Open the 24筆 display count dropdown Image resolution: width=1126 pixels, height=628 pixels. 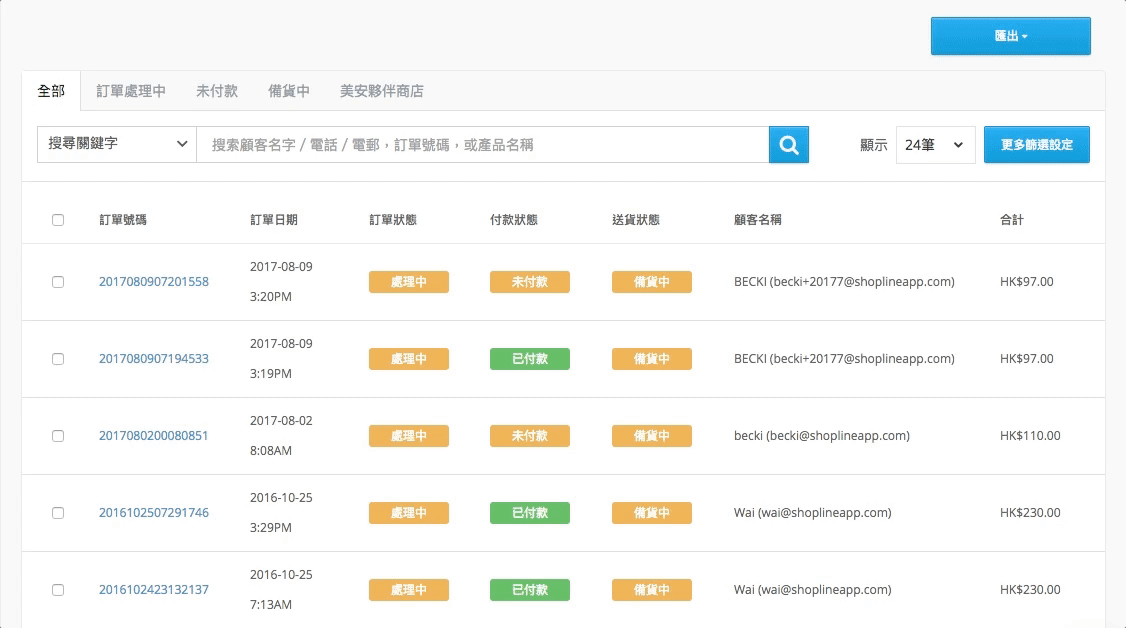tap(935, 145)
